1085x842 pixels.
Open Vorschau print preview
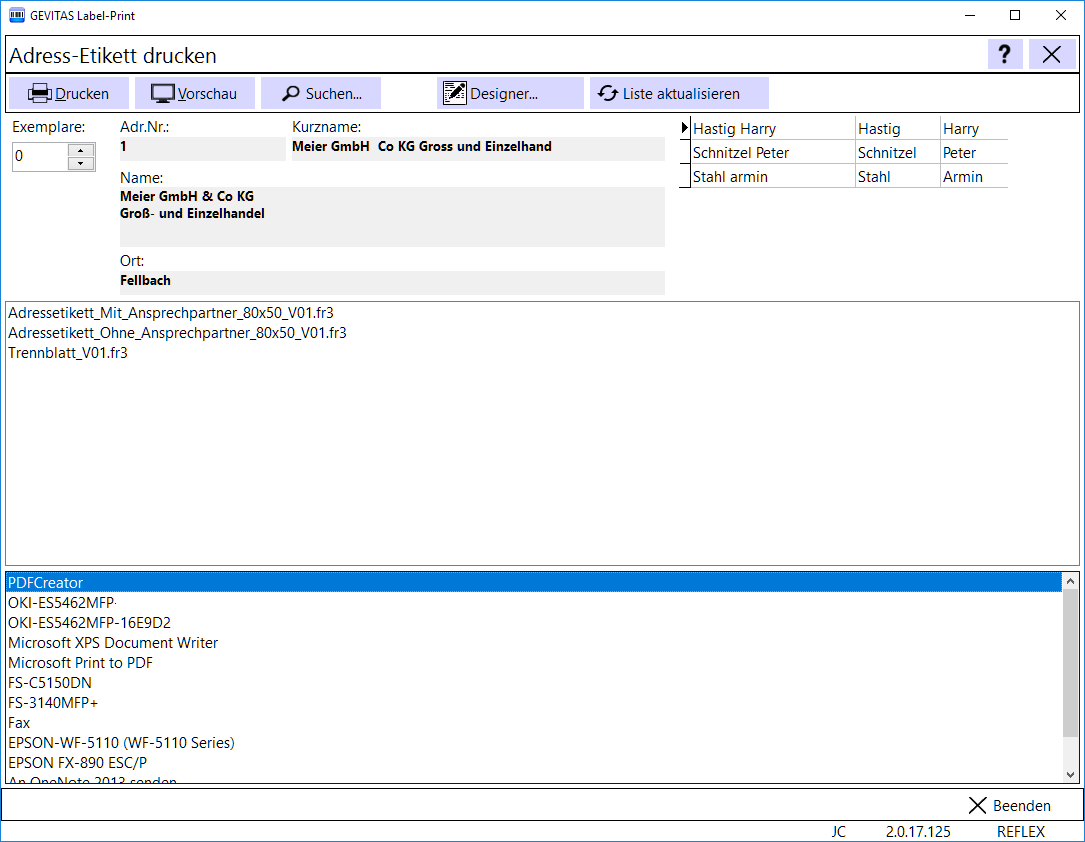click(x=194, y=93)
